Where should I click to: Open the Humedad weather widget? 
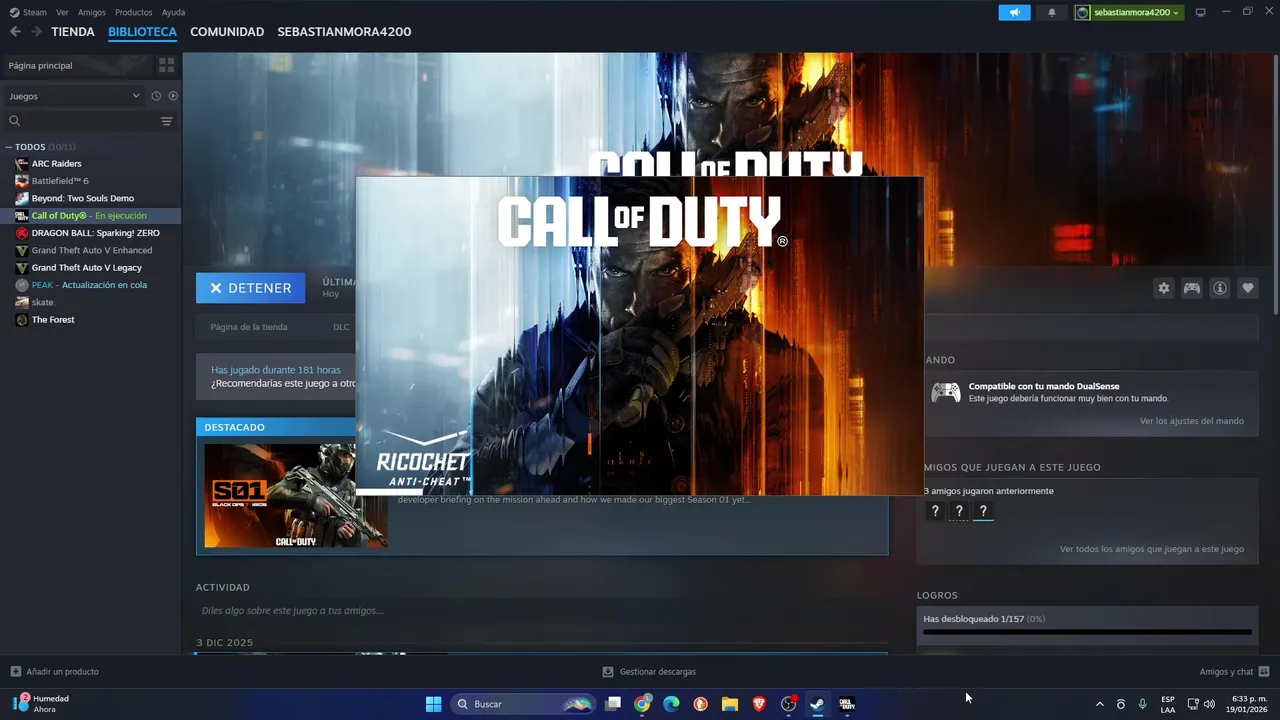(x=42, y=704)
